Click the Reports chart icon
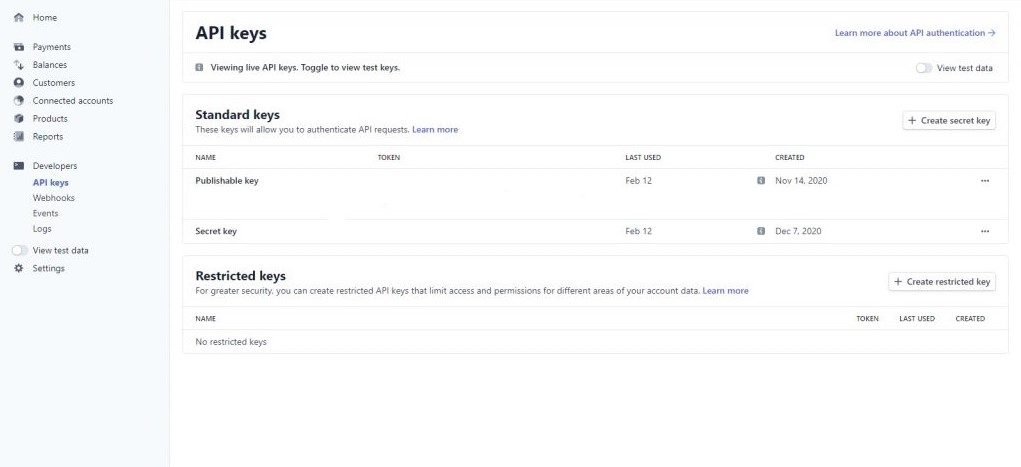 [x=19, y=137]
